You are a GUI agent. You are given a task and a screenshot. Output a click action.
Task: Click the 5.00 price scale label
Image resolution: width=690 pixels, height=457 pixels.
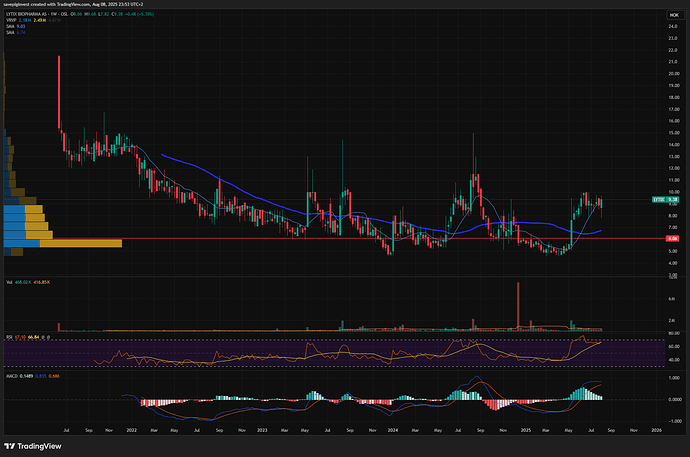[x=672, y=251]
